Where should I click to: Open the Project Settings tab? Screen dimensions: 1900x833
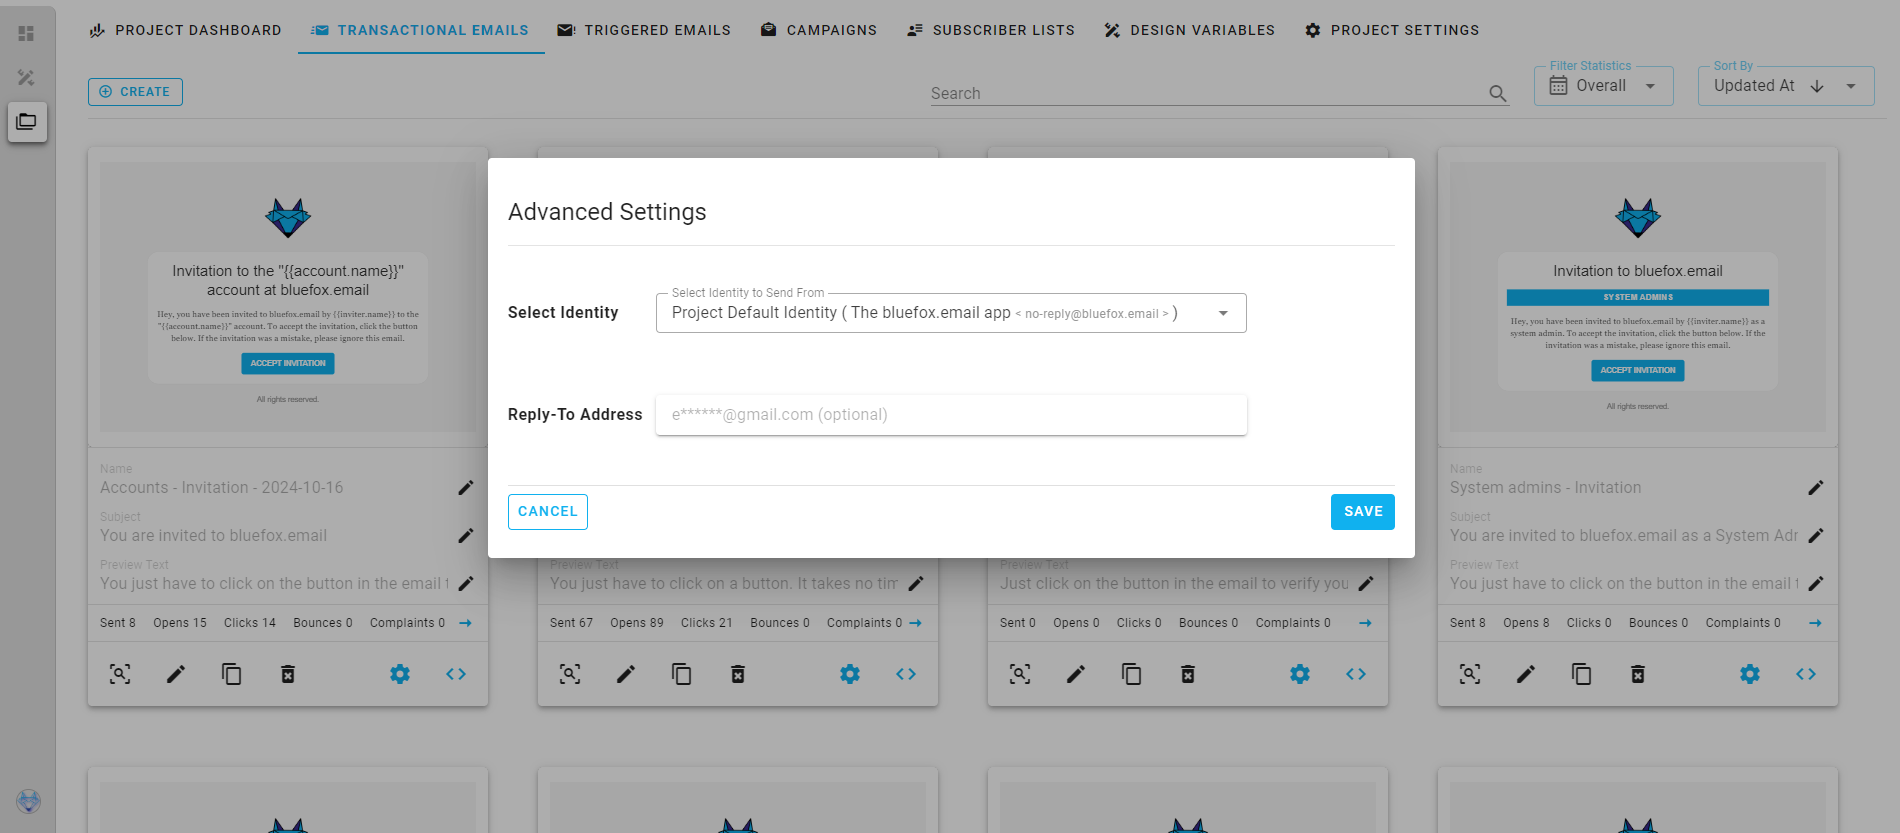pos(1392,30)
